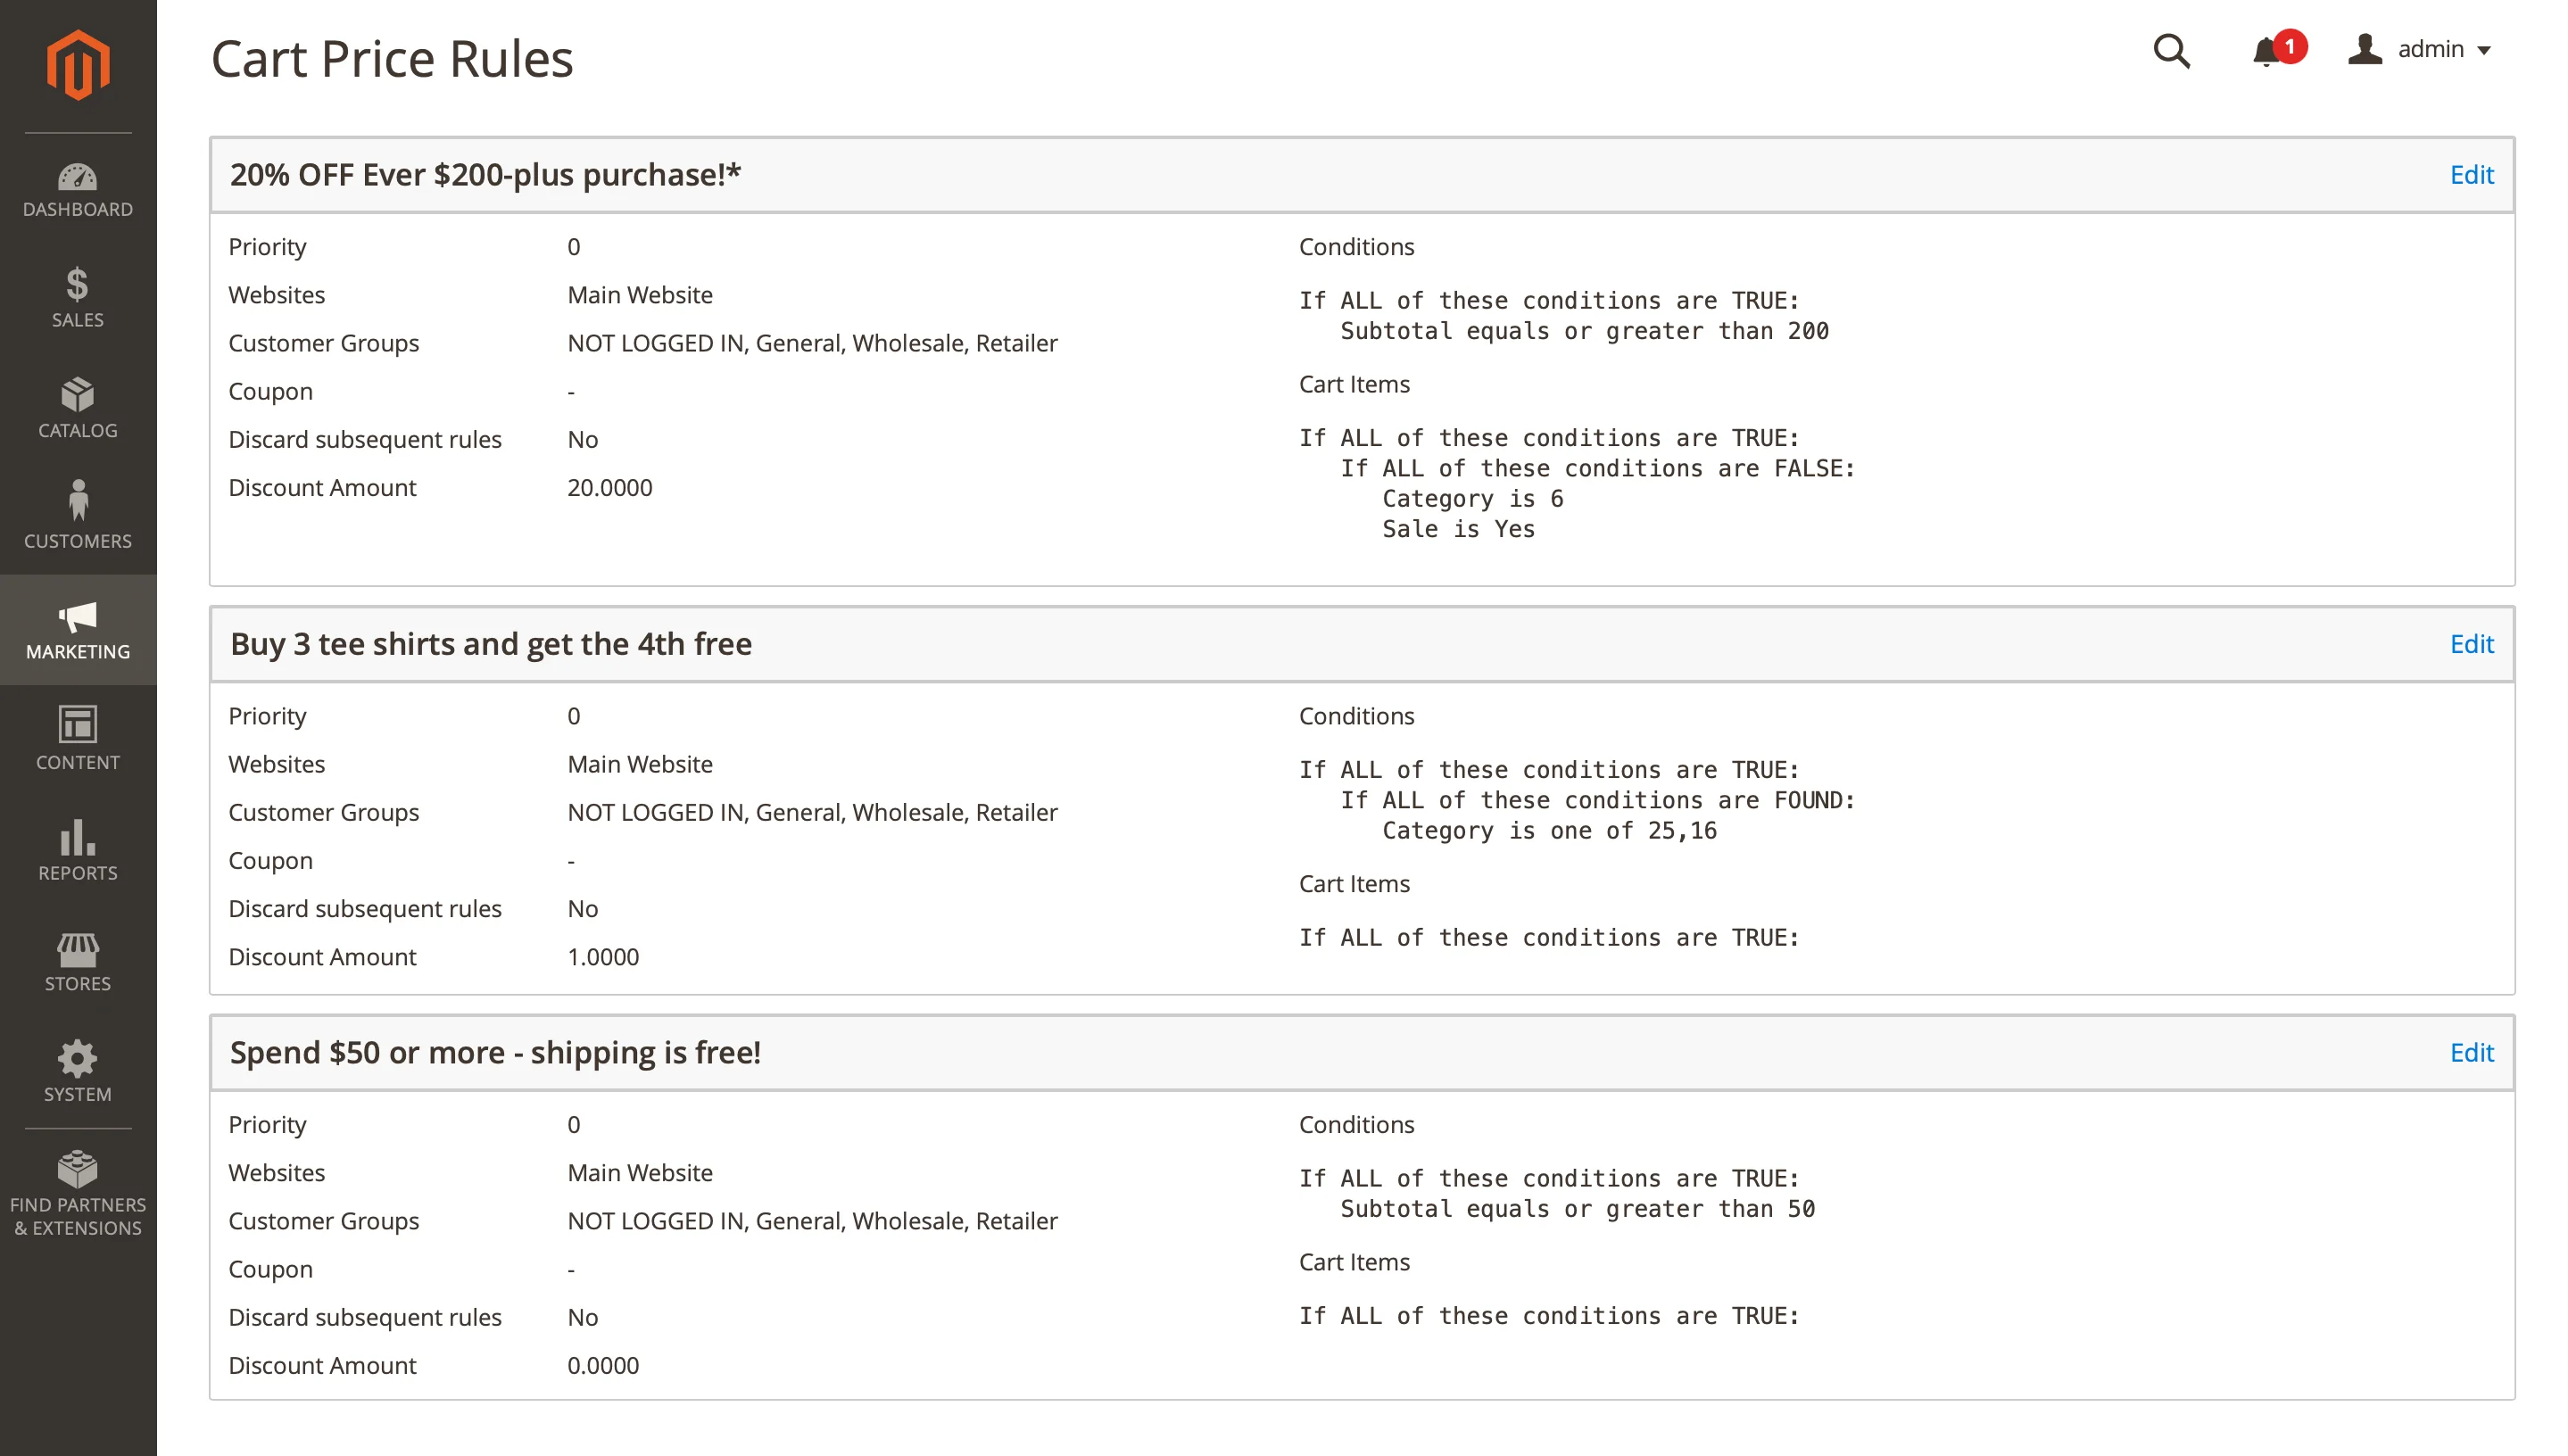The height and width of the screenshot is (1456, 2568).
Task: Open the Sales dollar icon menu
Action: tap(78, 298)
